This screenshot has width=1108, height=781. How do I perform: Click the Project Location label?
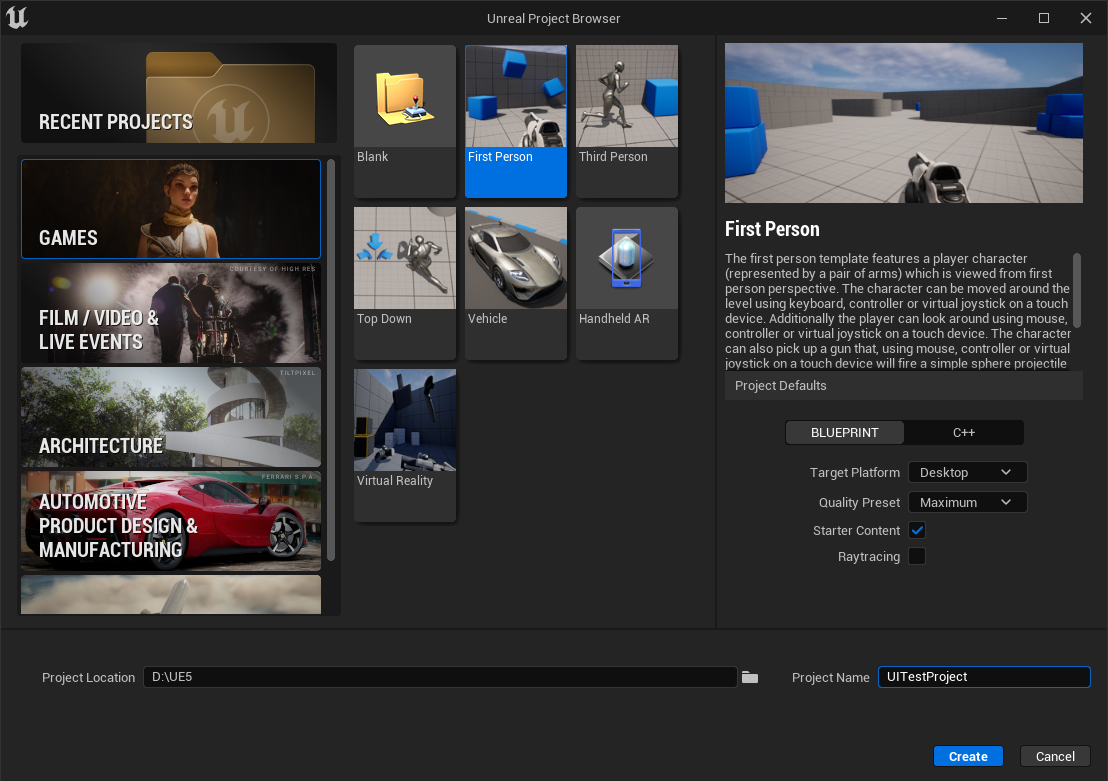88,677
